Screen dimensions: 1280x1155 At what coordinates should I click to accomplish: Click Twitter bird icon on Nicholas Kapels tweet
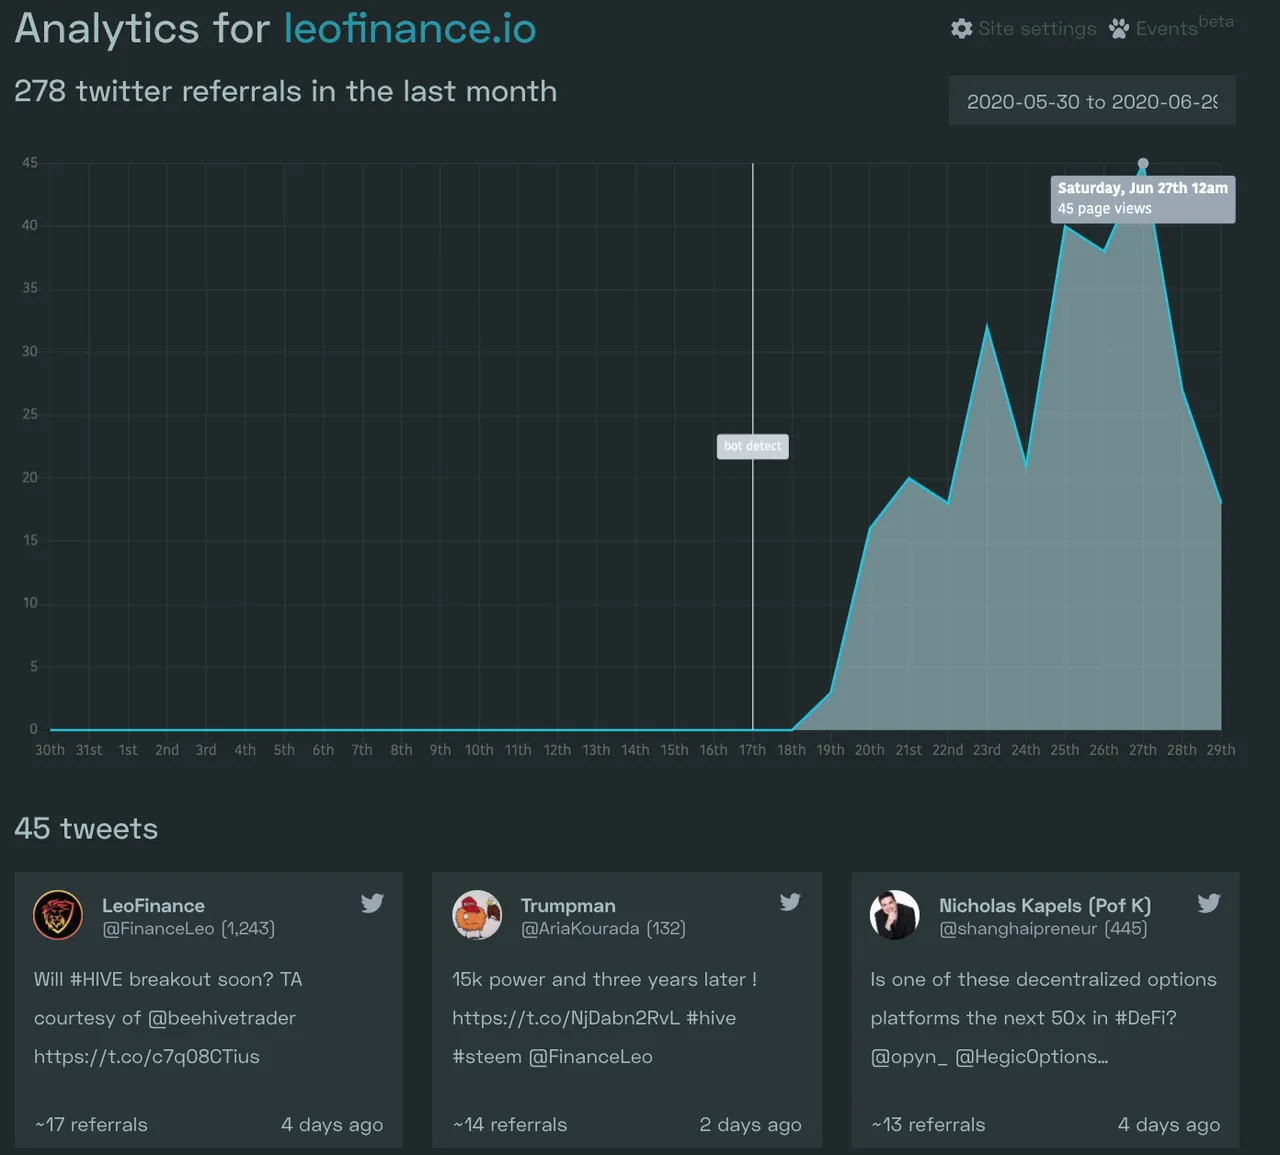[x=1208, y=903]
